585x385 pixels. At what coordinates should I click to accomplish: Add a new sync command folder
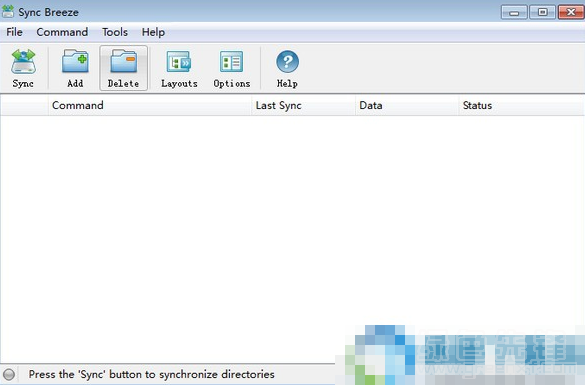[75, 68]
